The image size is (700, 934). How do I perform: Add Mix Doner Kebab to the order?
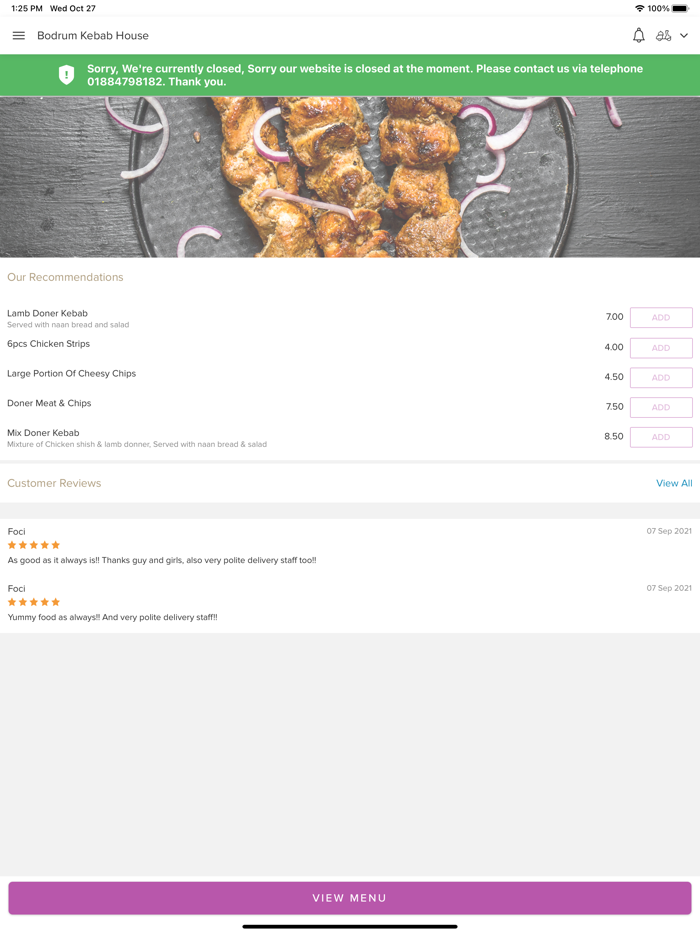(x=661, y=437)
